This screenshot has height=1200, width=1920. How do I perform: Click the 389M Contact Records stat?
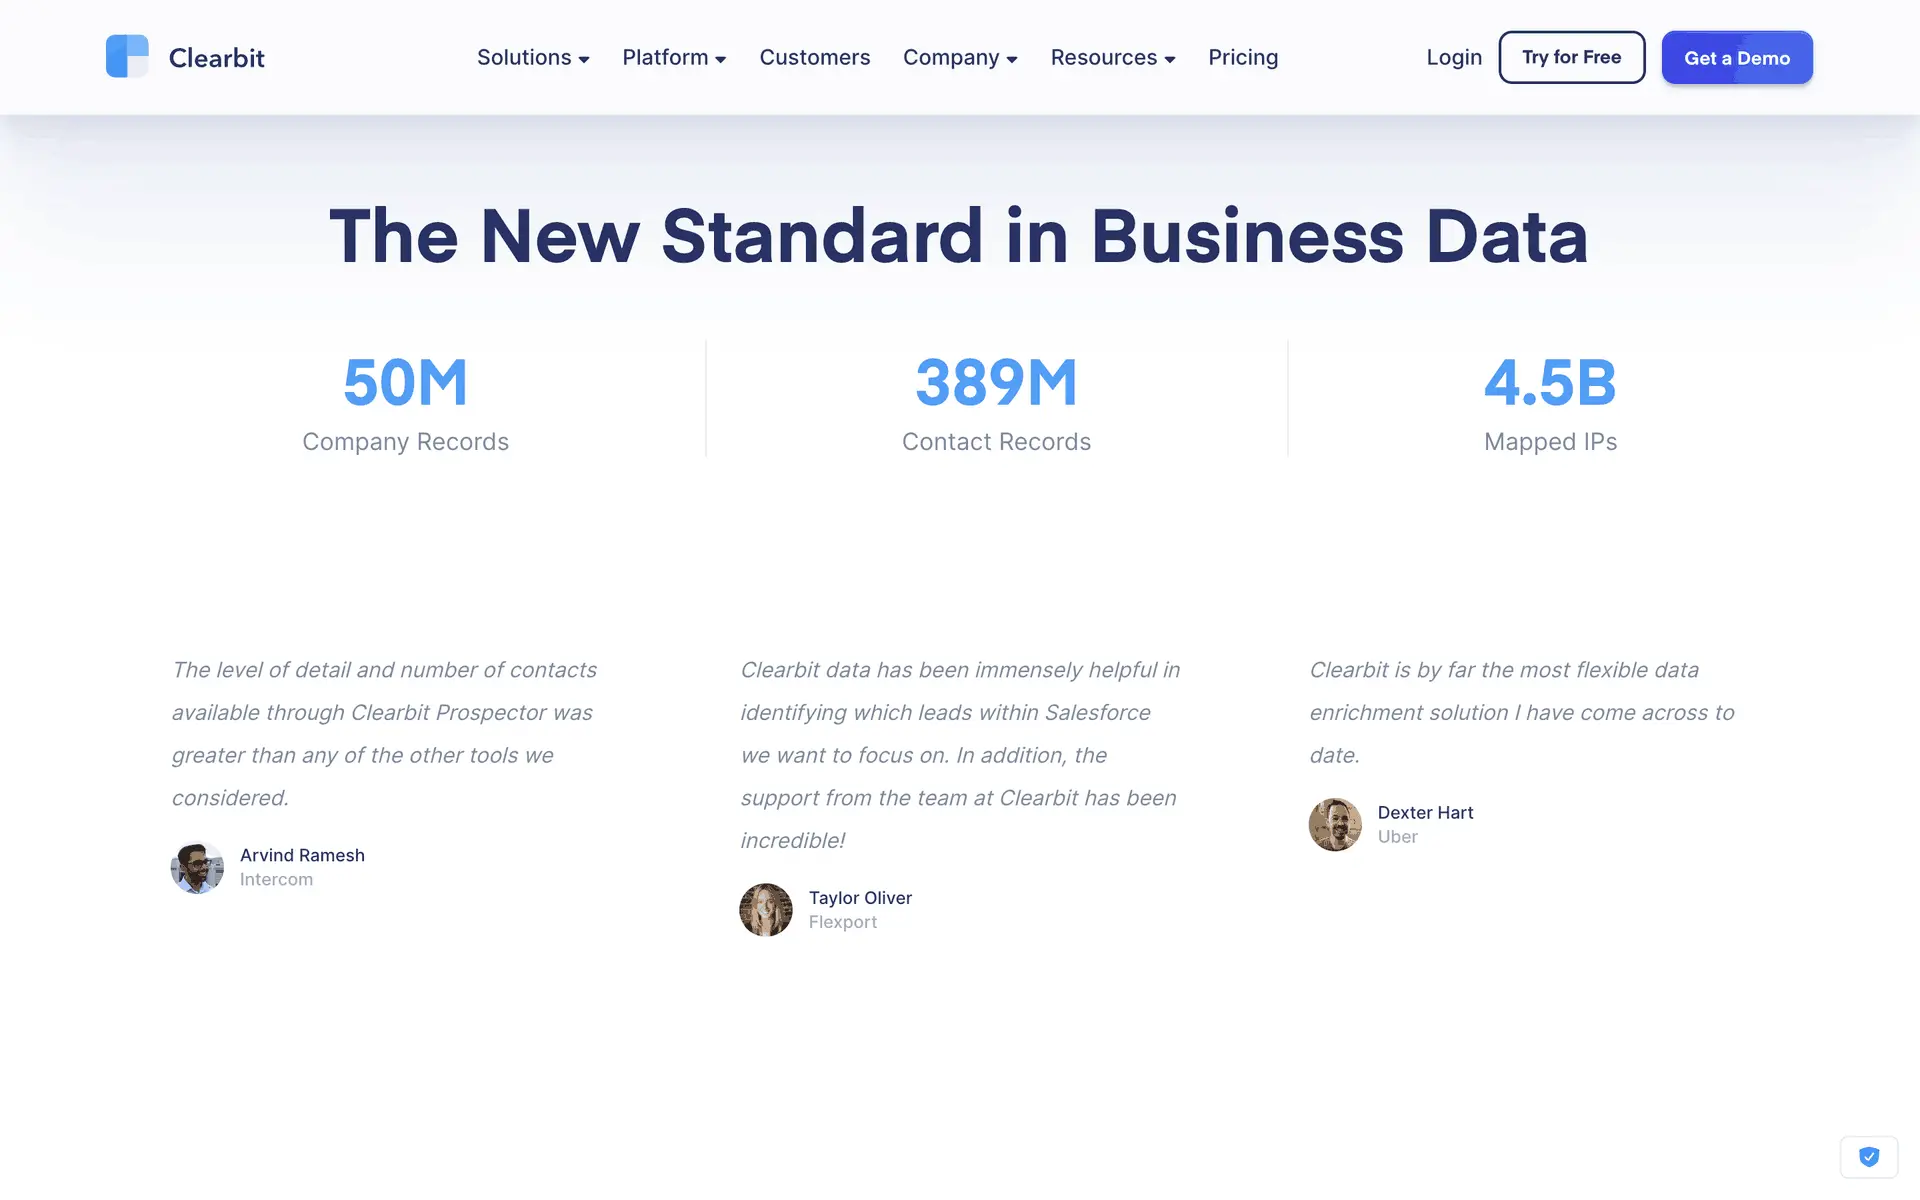pos(996,402)
